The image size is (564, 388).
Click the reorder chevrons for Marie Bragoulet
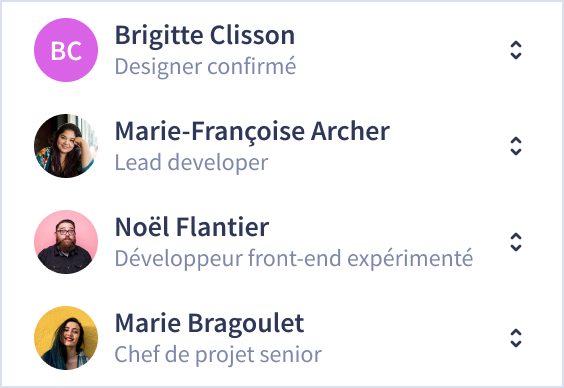click(516, 338)
